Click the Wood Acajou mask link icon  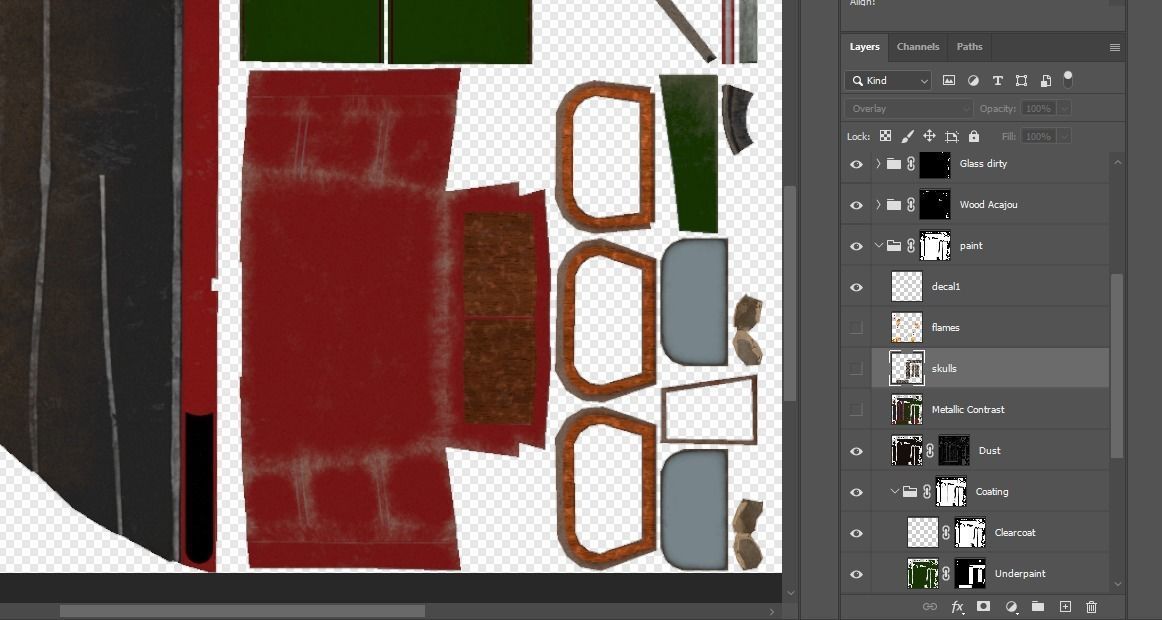[x=911, y=204]
